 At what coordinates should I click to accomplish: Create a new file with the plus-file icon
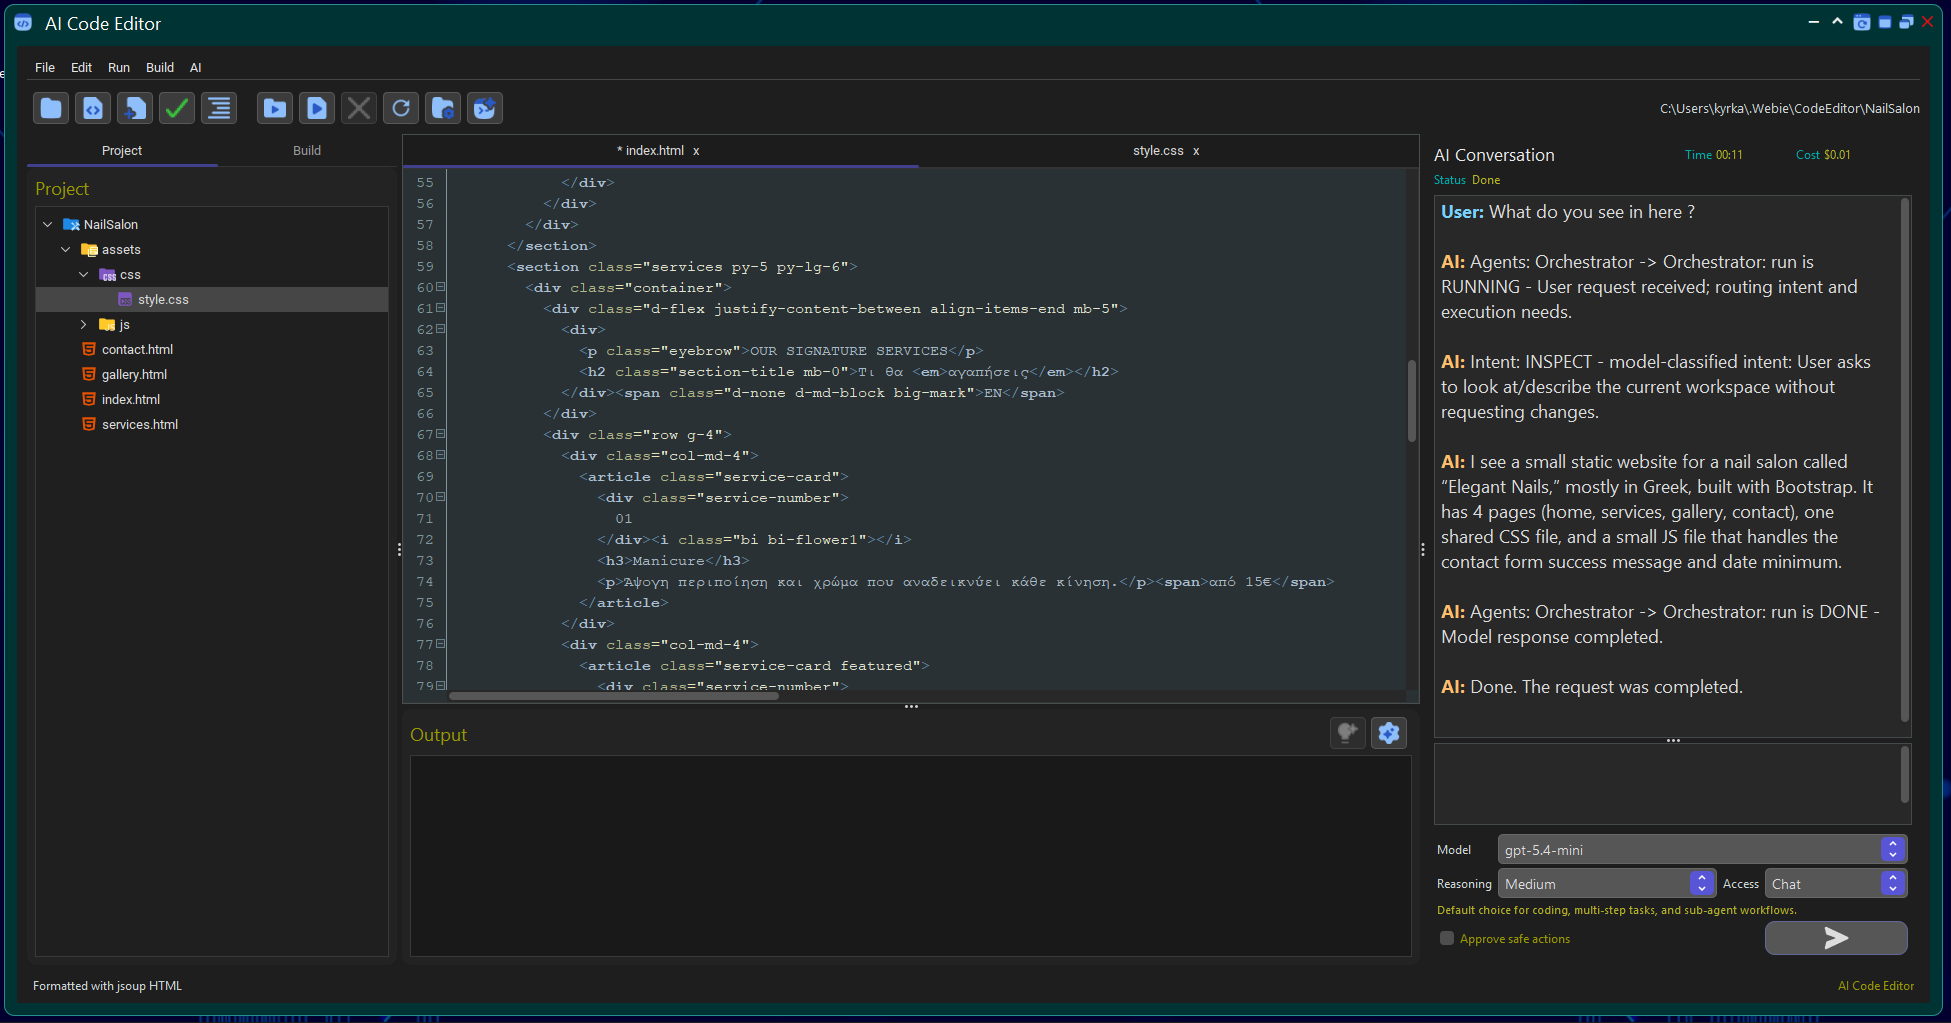tap(135, 108)
